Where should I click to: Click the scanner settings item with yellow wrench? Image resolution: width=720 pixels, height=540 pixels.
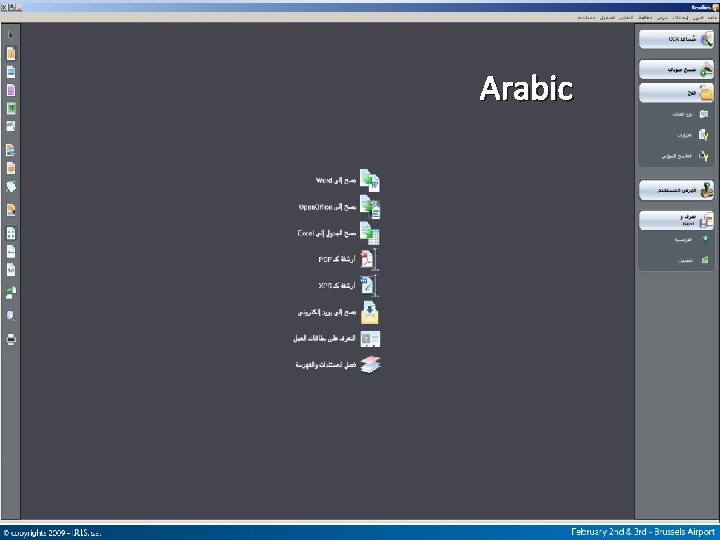(x=685, y=156)
